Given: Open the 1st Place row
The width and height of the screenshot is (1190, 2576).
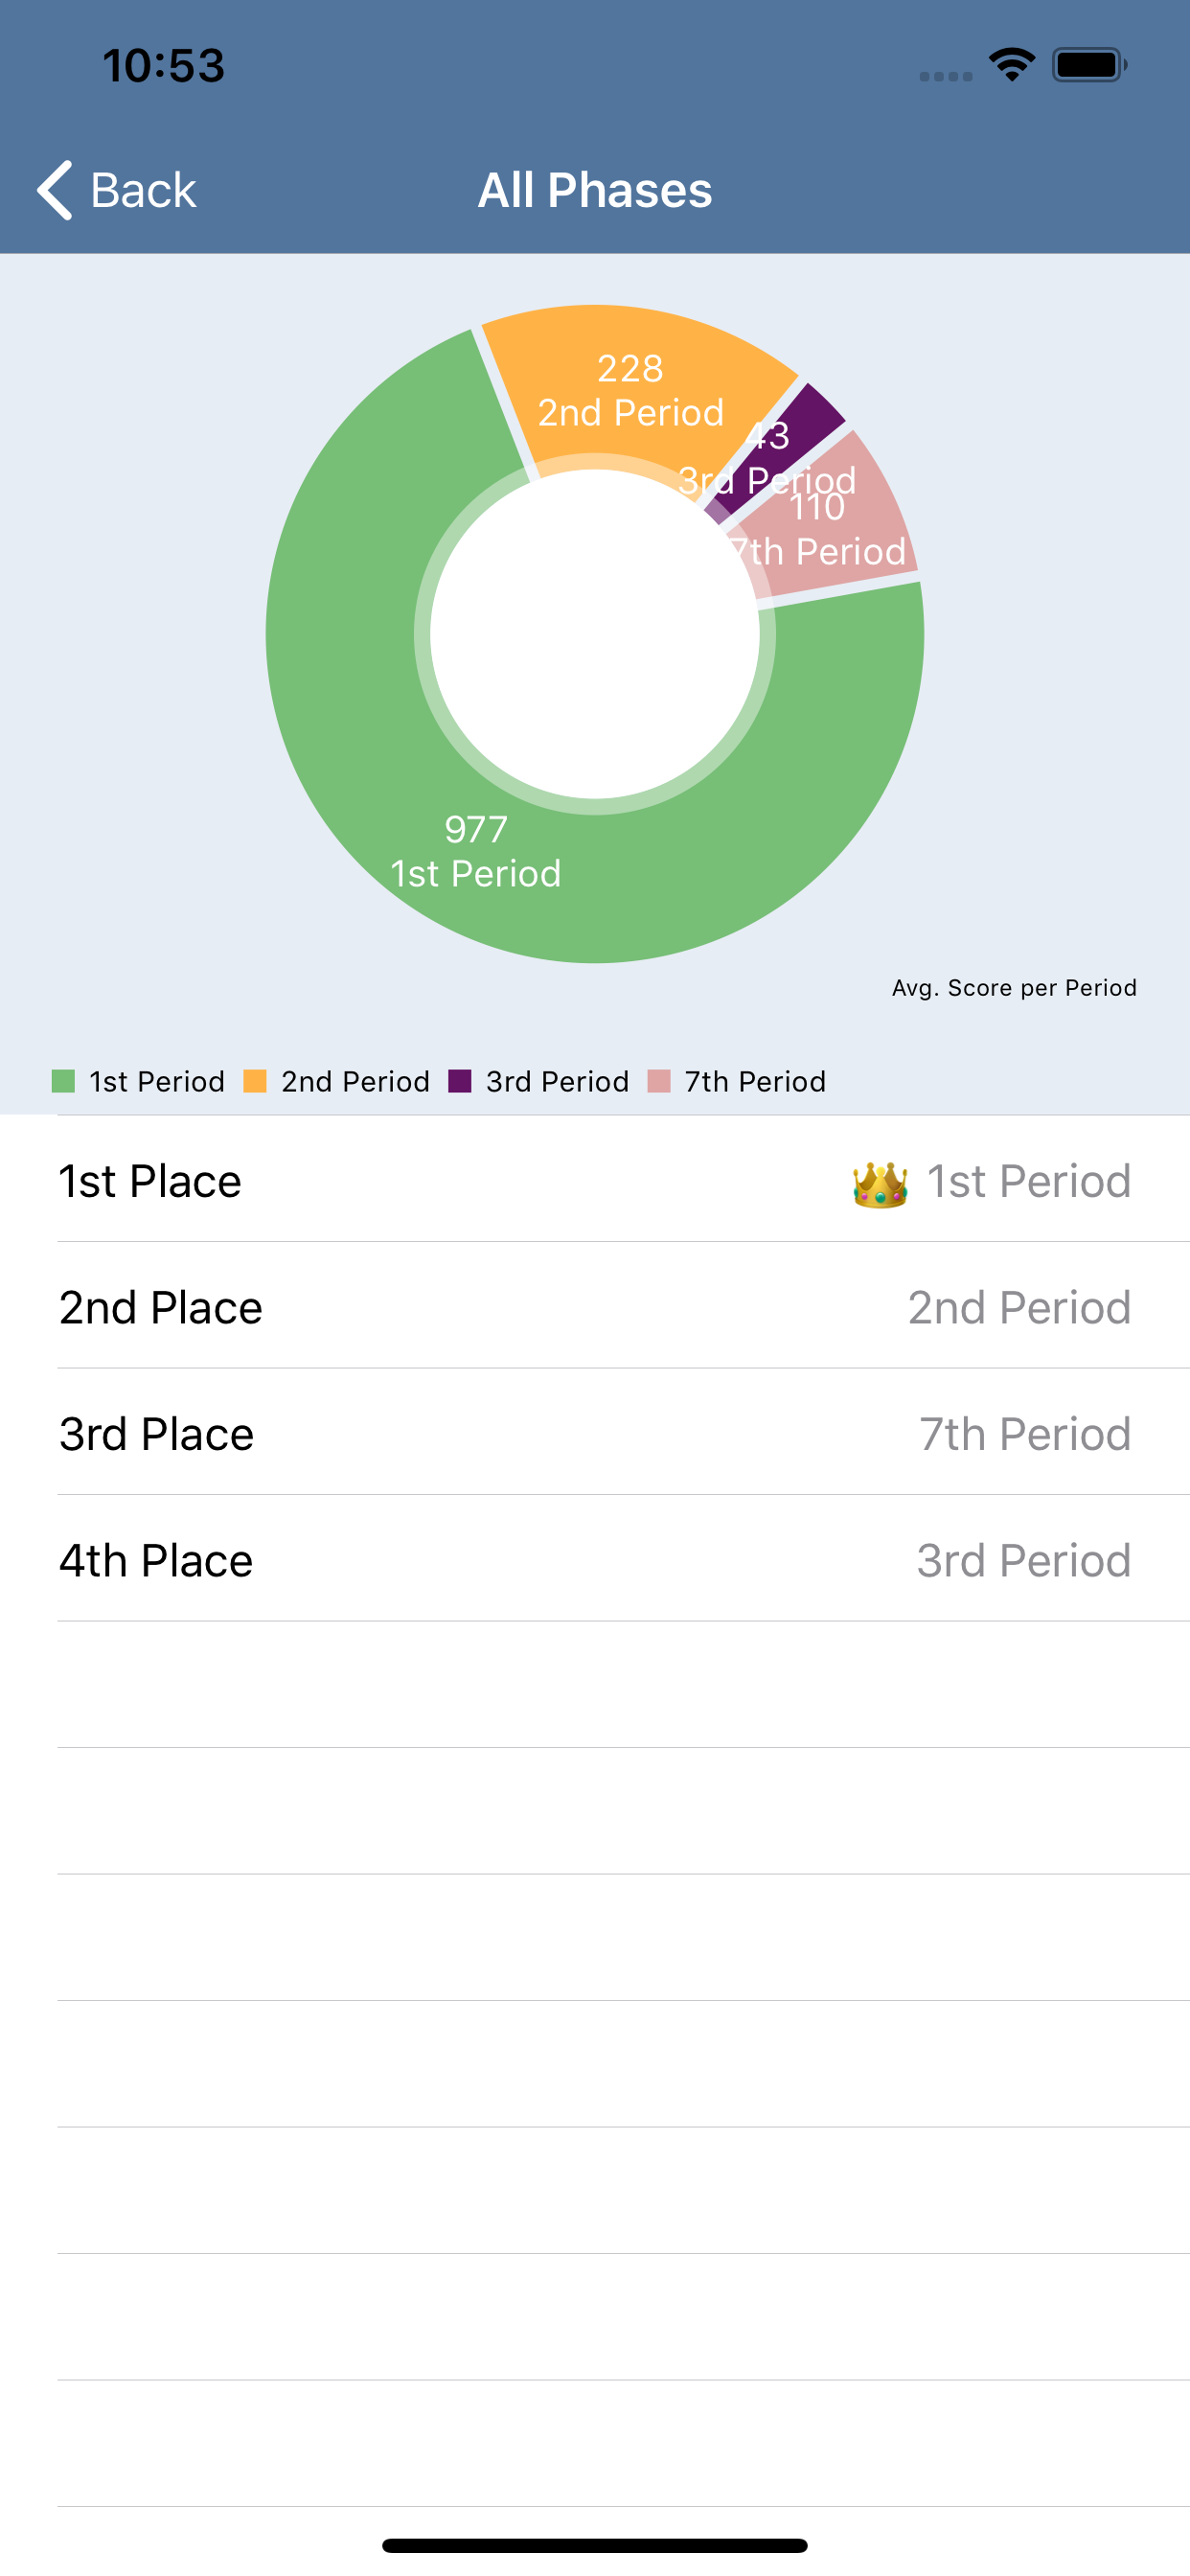Looking at the screenshot, I should pos(595,1180).
